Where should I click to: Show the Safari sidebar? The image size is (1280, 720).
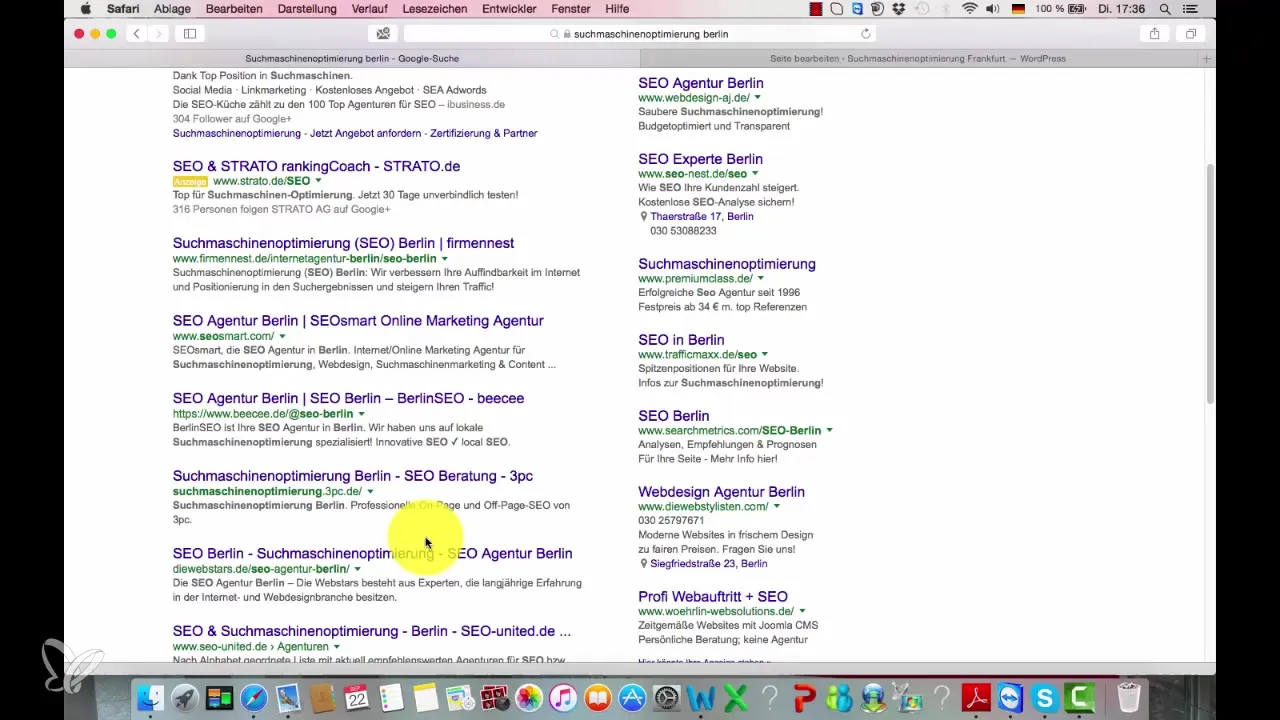tap(190, 33)
